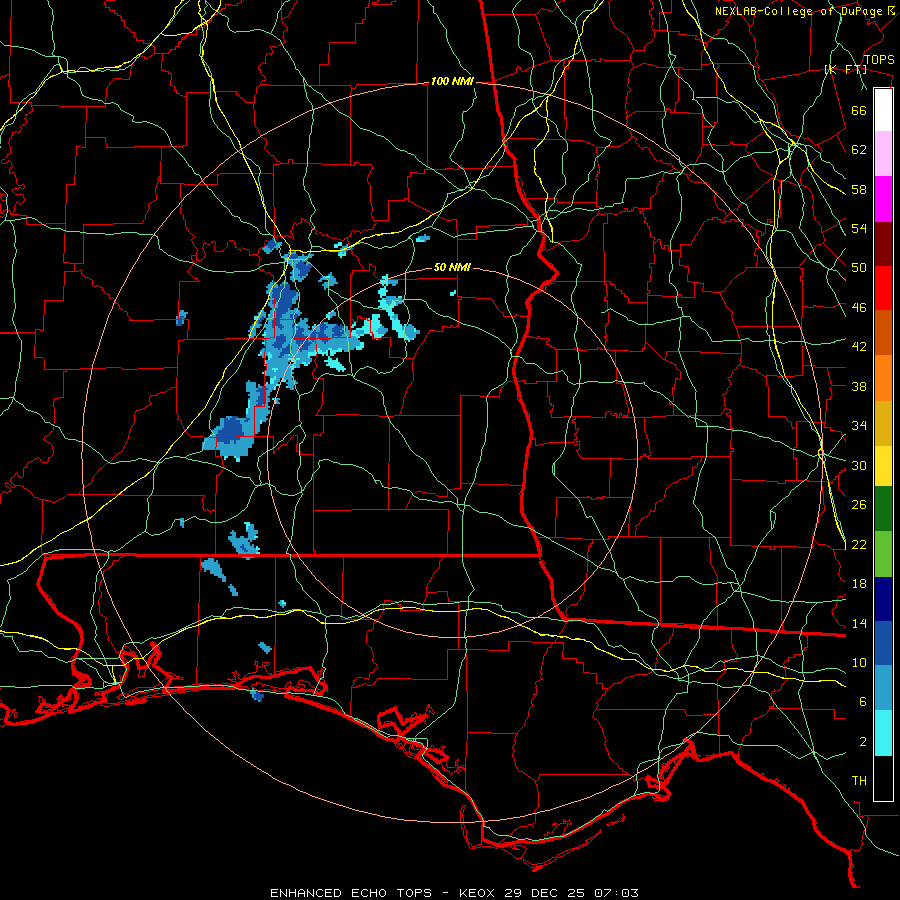Click the bright red swatch near 46

[883, 288]
